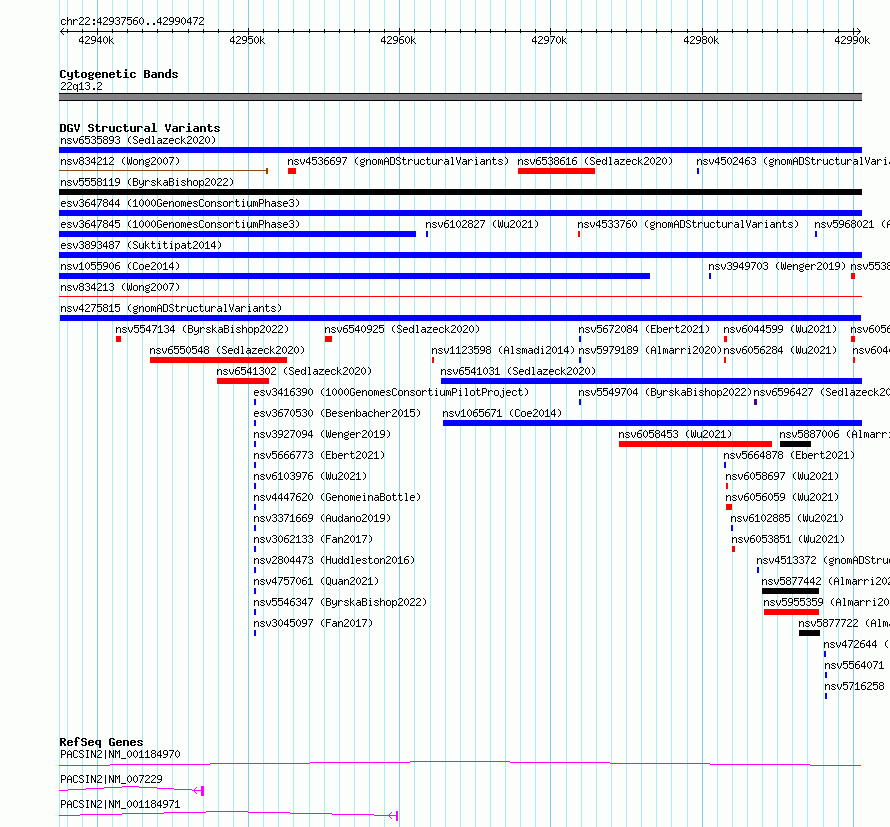Click nsv5979189 (Almarri2020) label
Image resolution: width=890 pixels, height=827 pixels.
tap(650, 350)
